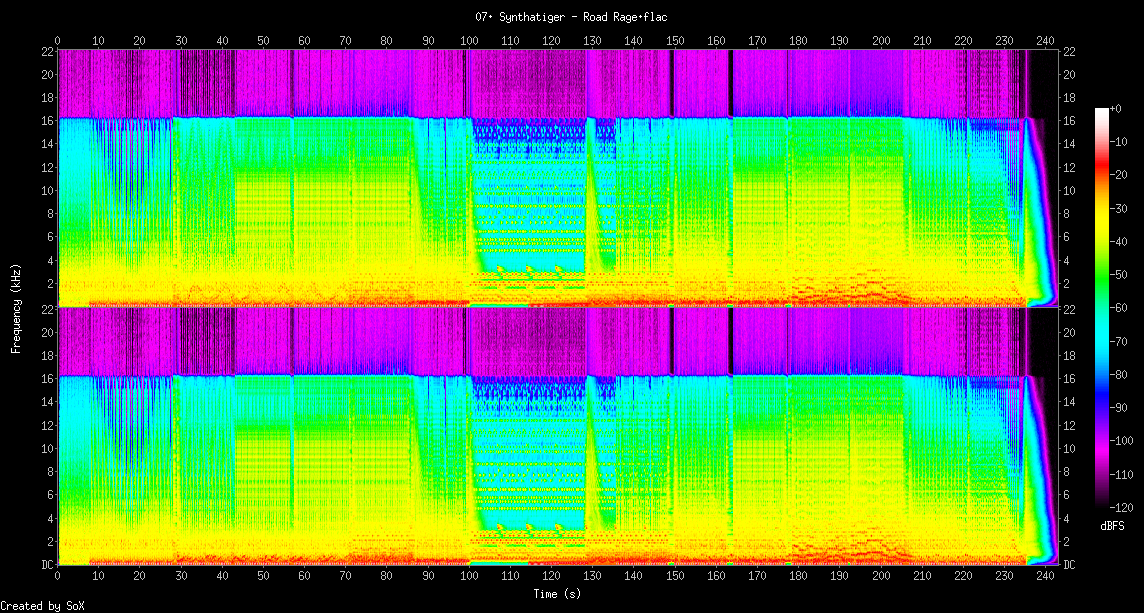Click the "Time (s)" axis label
Image resolution: width=1144 pixels, height=613 pixels.
click(x=557, y=593)
